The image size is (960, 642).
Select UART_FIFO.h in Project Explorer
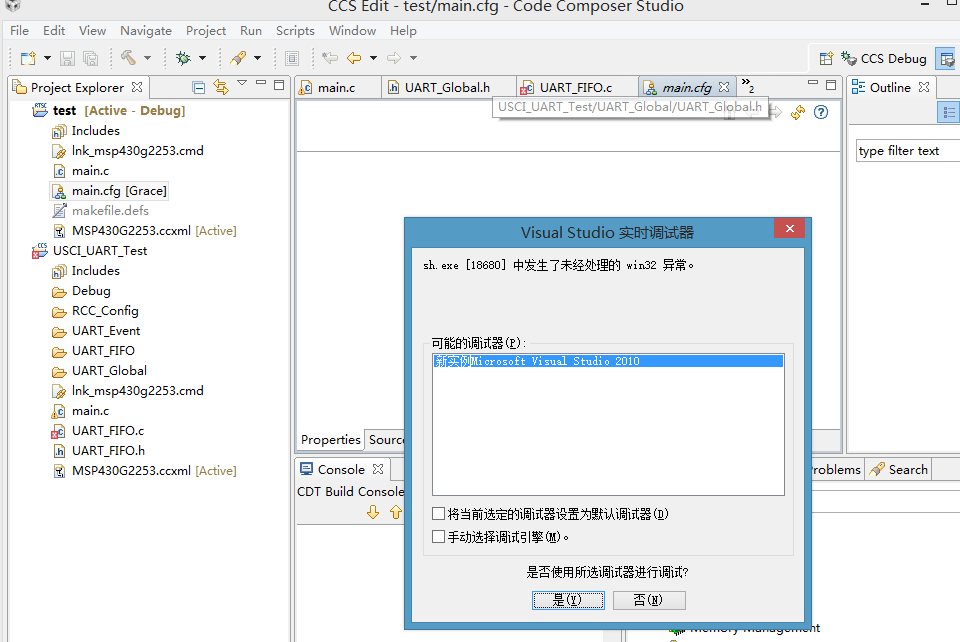click(x=99, y=451)
